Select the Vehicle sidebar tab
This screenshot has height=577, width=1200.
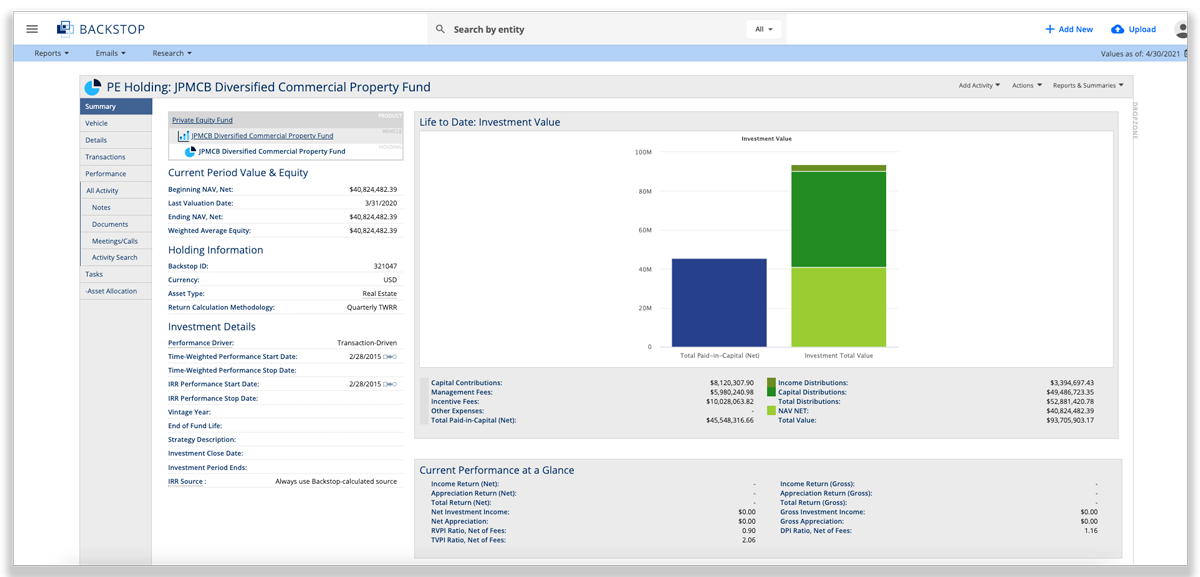click(115, 123)
